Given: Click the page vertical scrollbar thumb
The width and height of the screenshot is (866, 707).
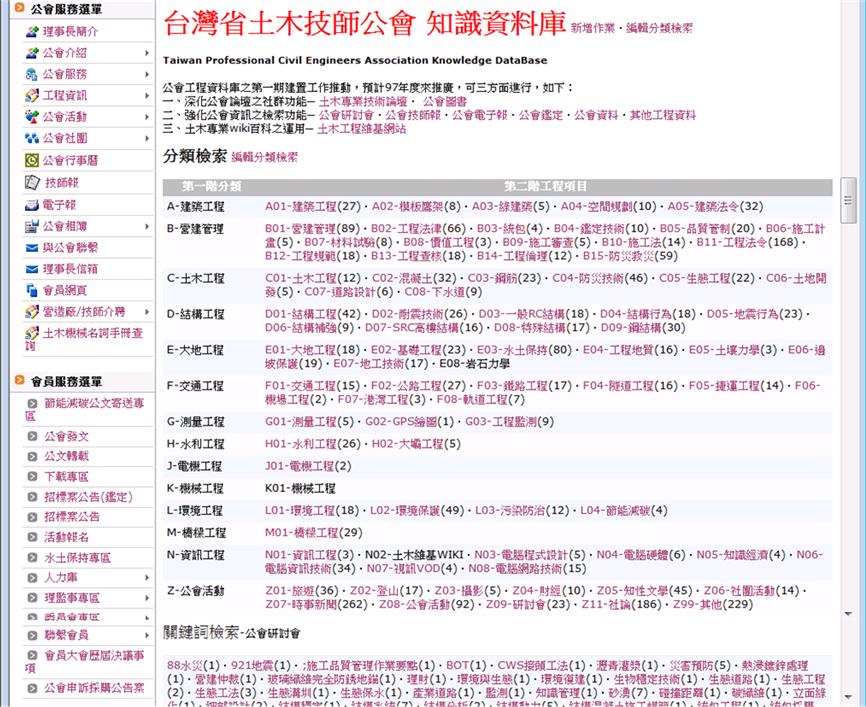Looking at the screenshot, I should click(848, 200).
